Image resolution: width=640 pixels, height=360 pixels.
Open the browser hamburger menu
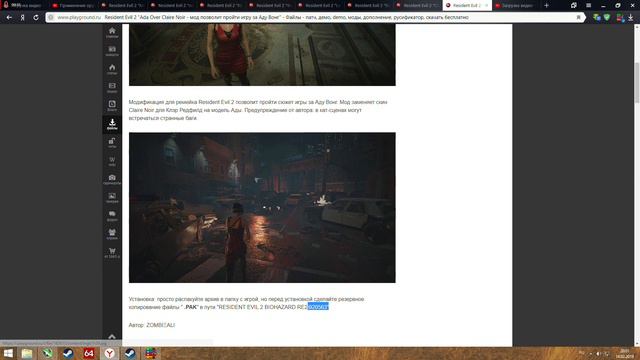click(x=589, y=5)
